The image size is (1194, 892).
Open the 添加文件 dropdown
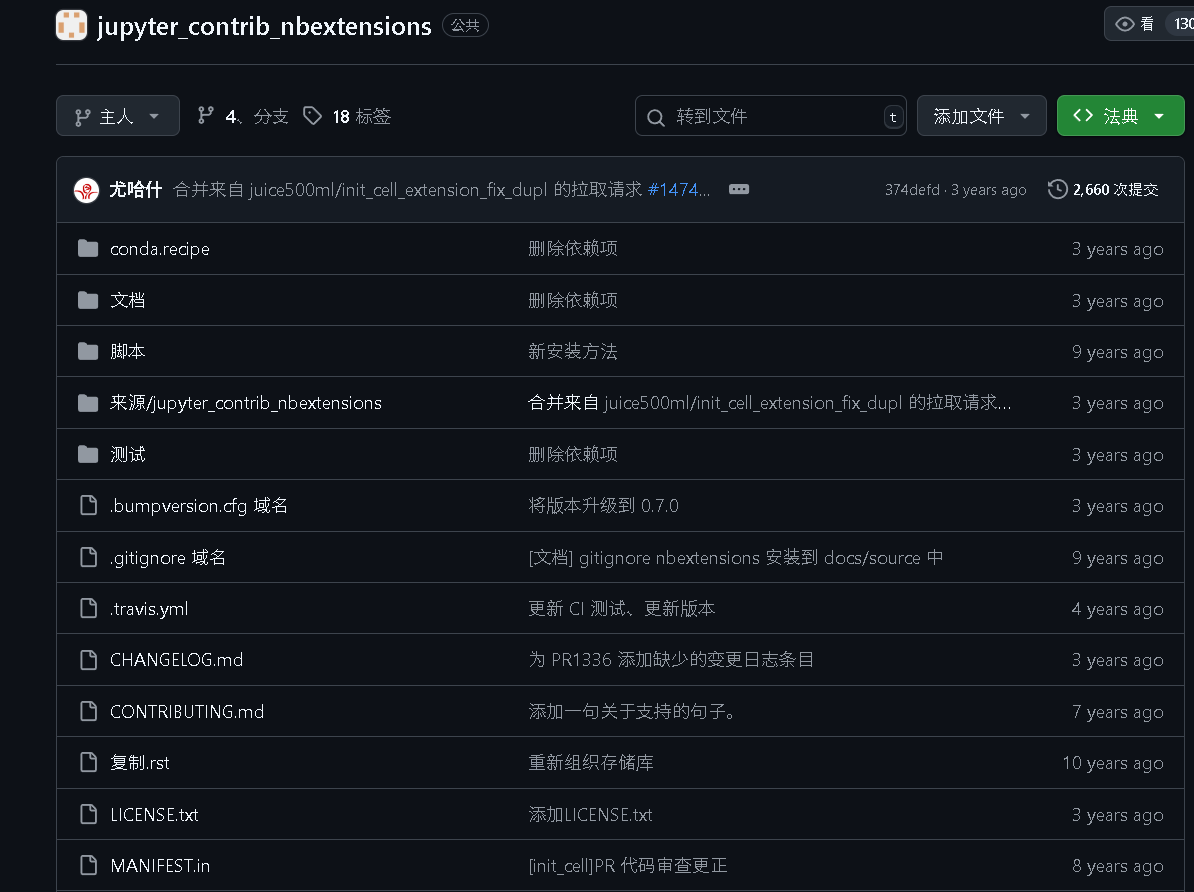tap(982, 116)
